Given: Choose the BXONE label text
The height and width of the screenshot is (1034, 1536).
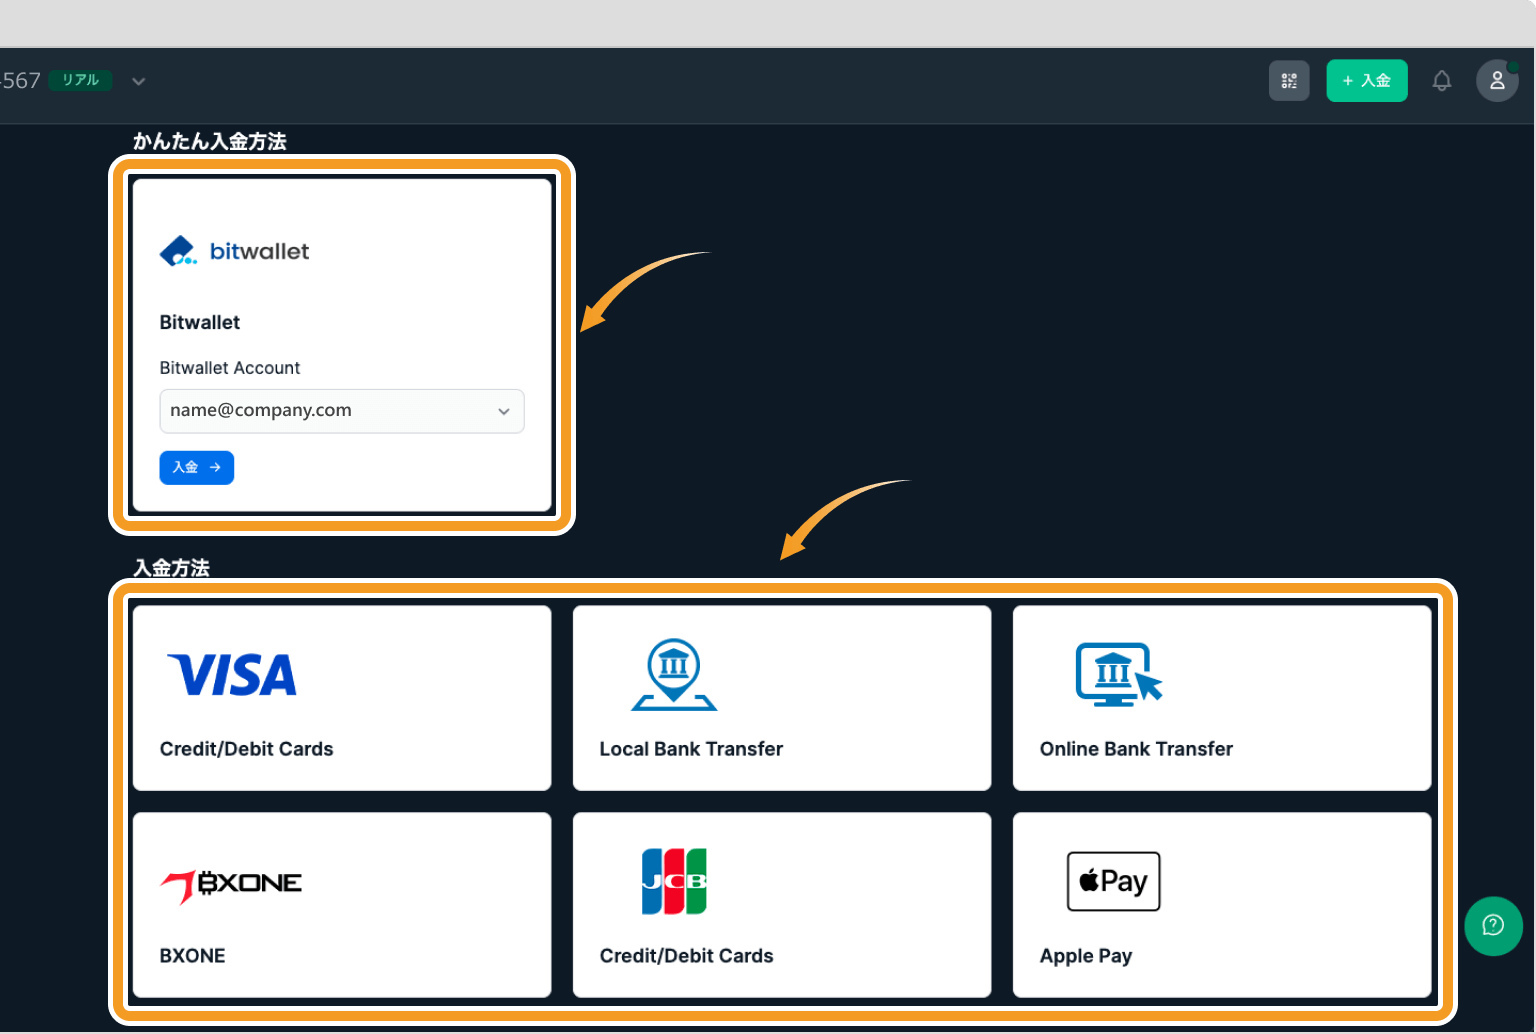Looking at the screenshot, I should (193, 956).
